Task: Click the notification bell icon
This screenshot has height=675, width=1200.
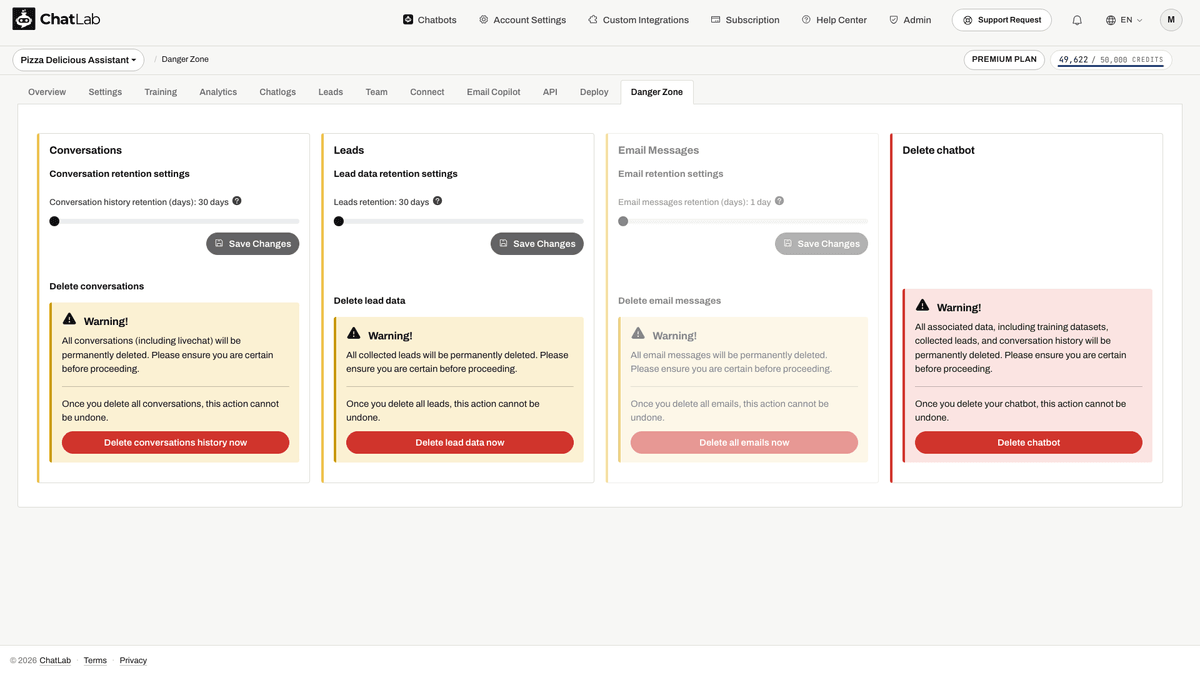Action: point(1077,20)
